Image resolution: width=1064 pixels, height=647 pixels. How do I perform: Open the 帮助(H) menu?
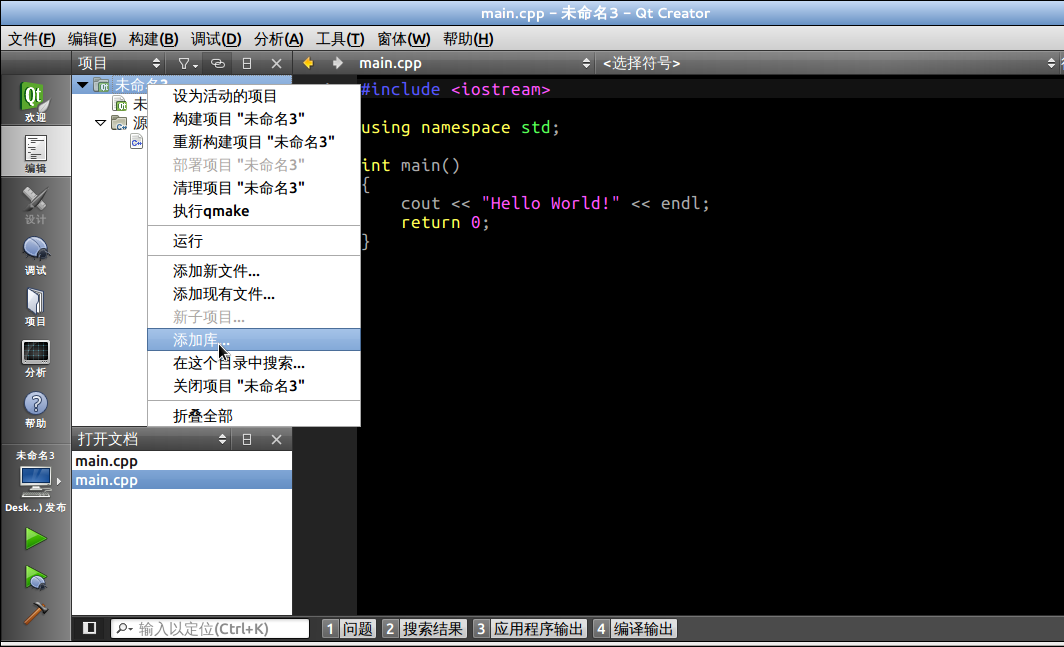[468, 39]
